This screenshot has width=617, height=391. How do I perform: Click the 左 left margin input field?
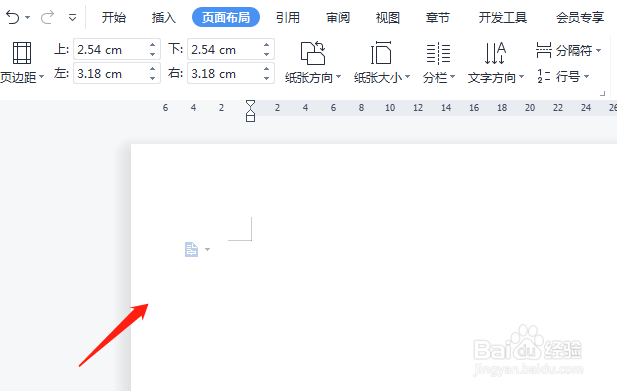point(111,74)
